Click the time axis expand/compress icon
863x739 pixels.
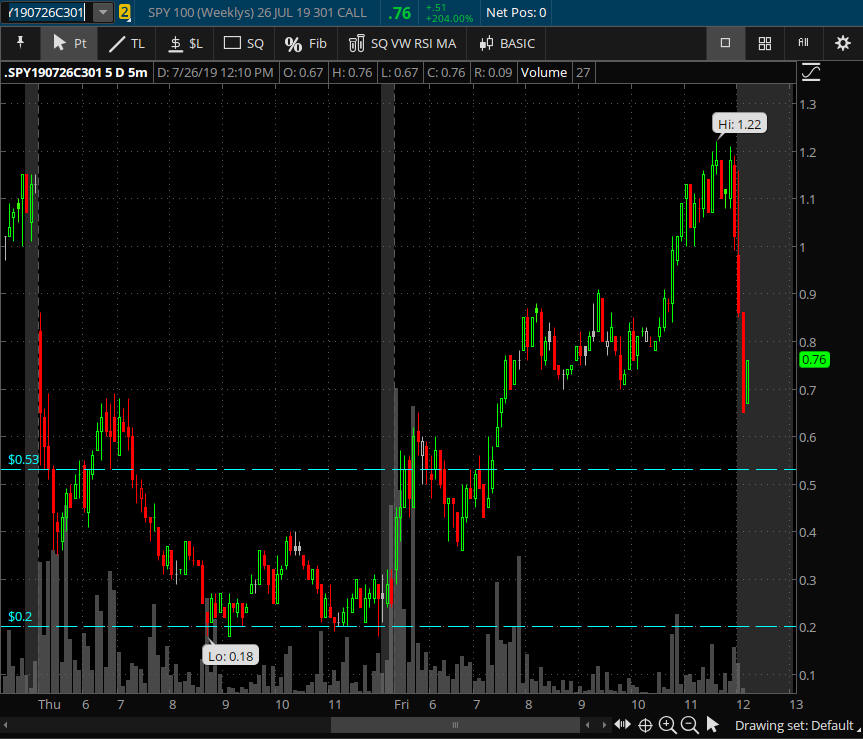click(622, 725)
